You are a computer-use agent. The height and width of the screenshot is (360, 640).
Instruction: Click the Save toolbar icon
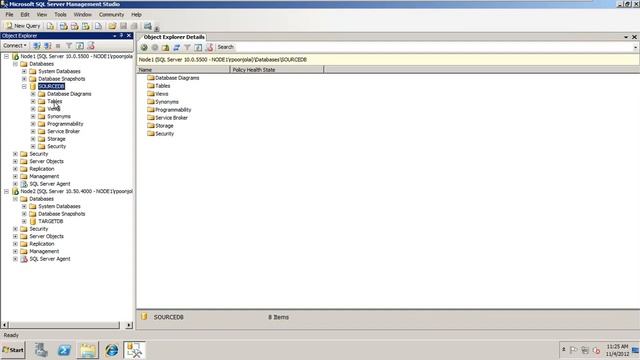pyautogui.click(x=123, y=26)
